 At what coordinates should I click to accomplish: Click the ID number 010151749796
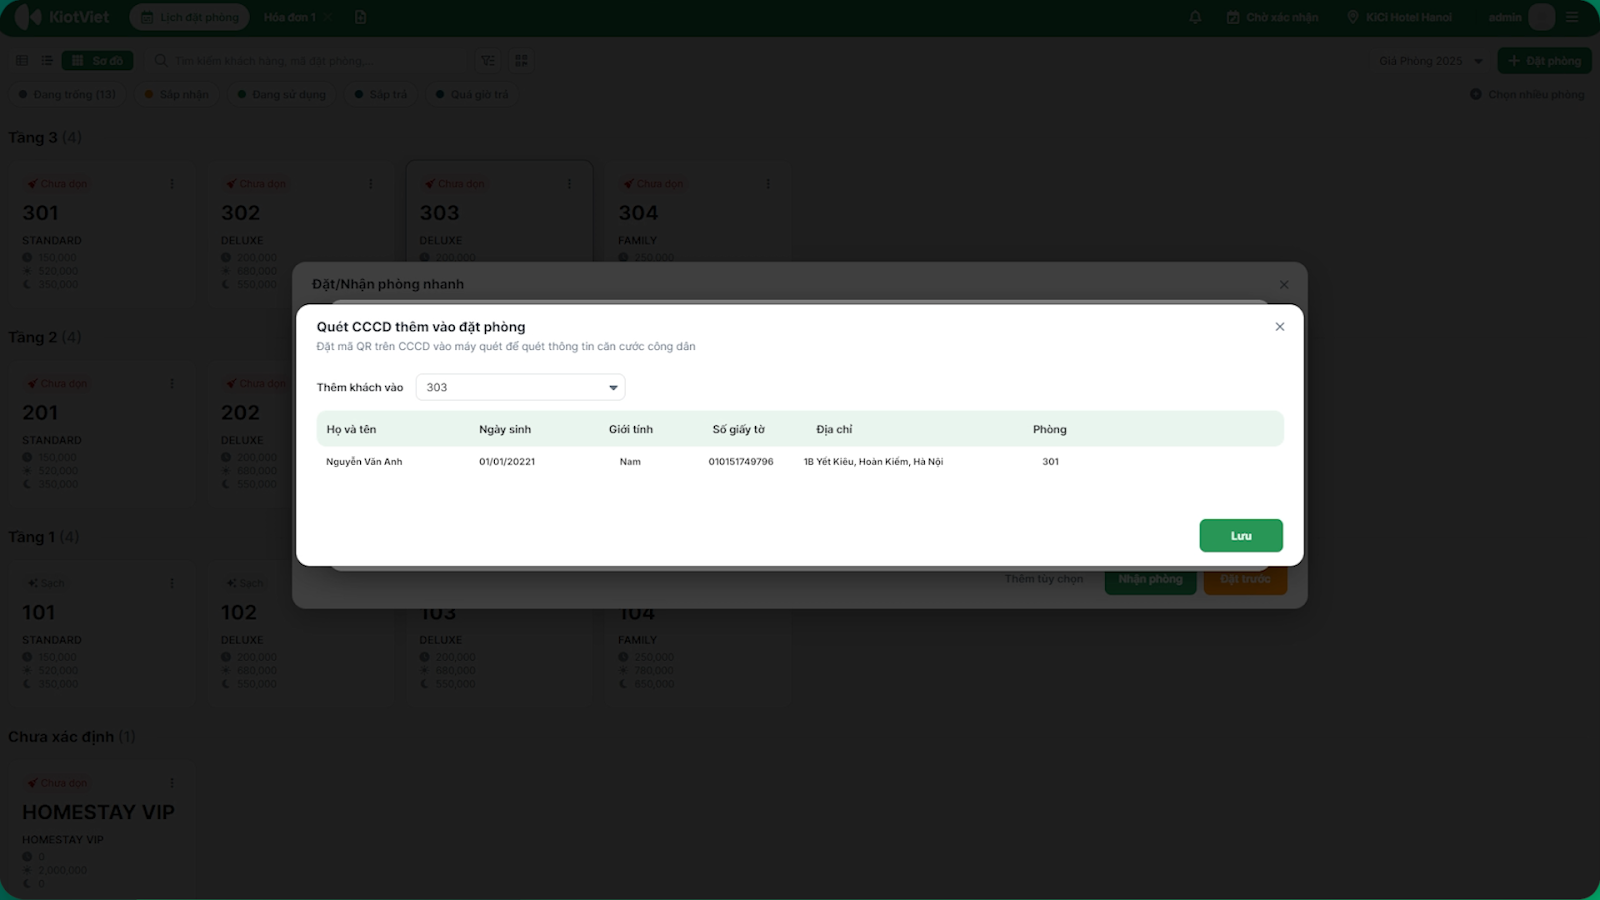(x=741, y=462)
